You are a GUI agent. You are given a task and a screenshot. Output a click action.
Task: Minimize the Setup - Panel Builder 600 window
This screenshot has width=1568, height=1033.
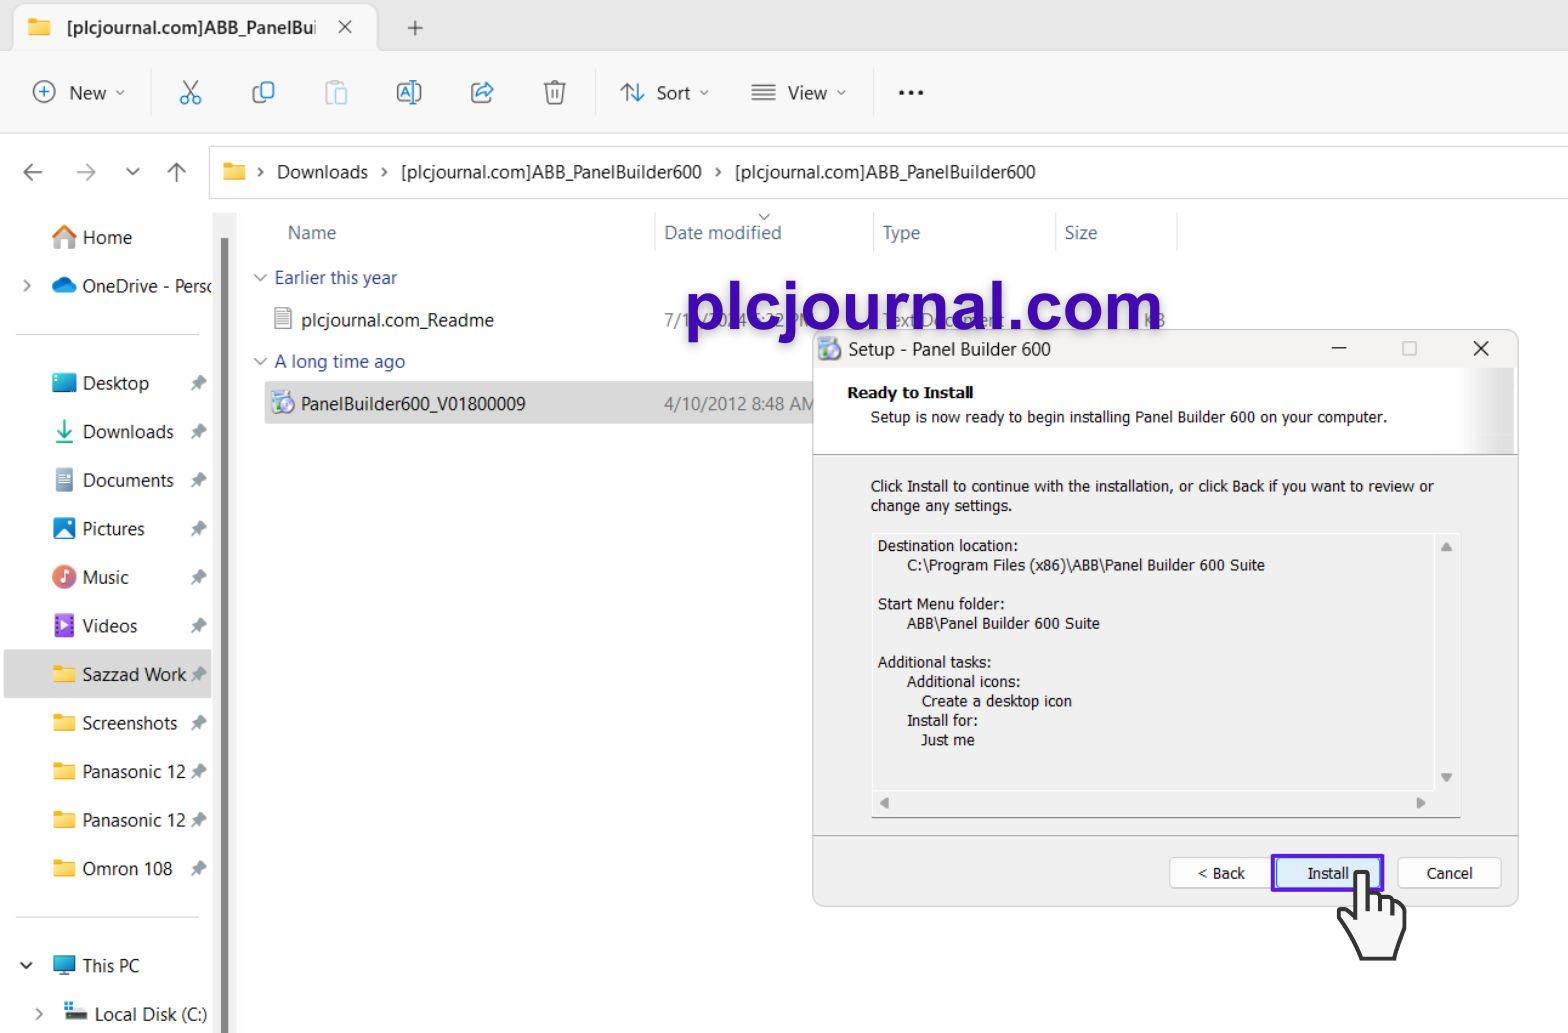coord(1339,348)
